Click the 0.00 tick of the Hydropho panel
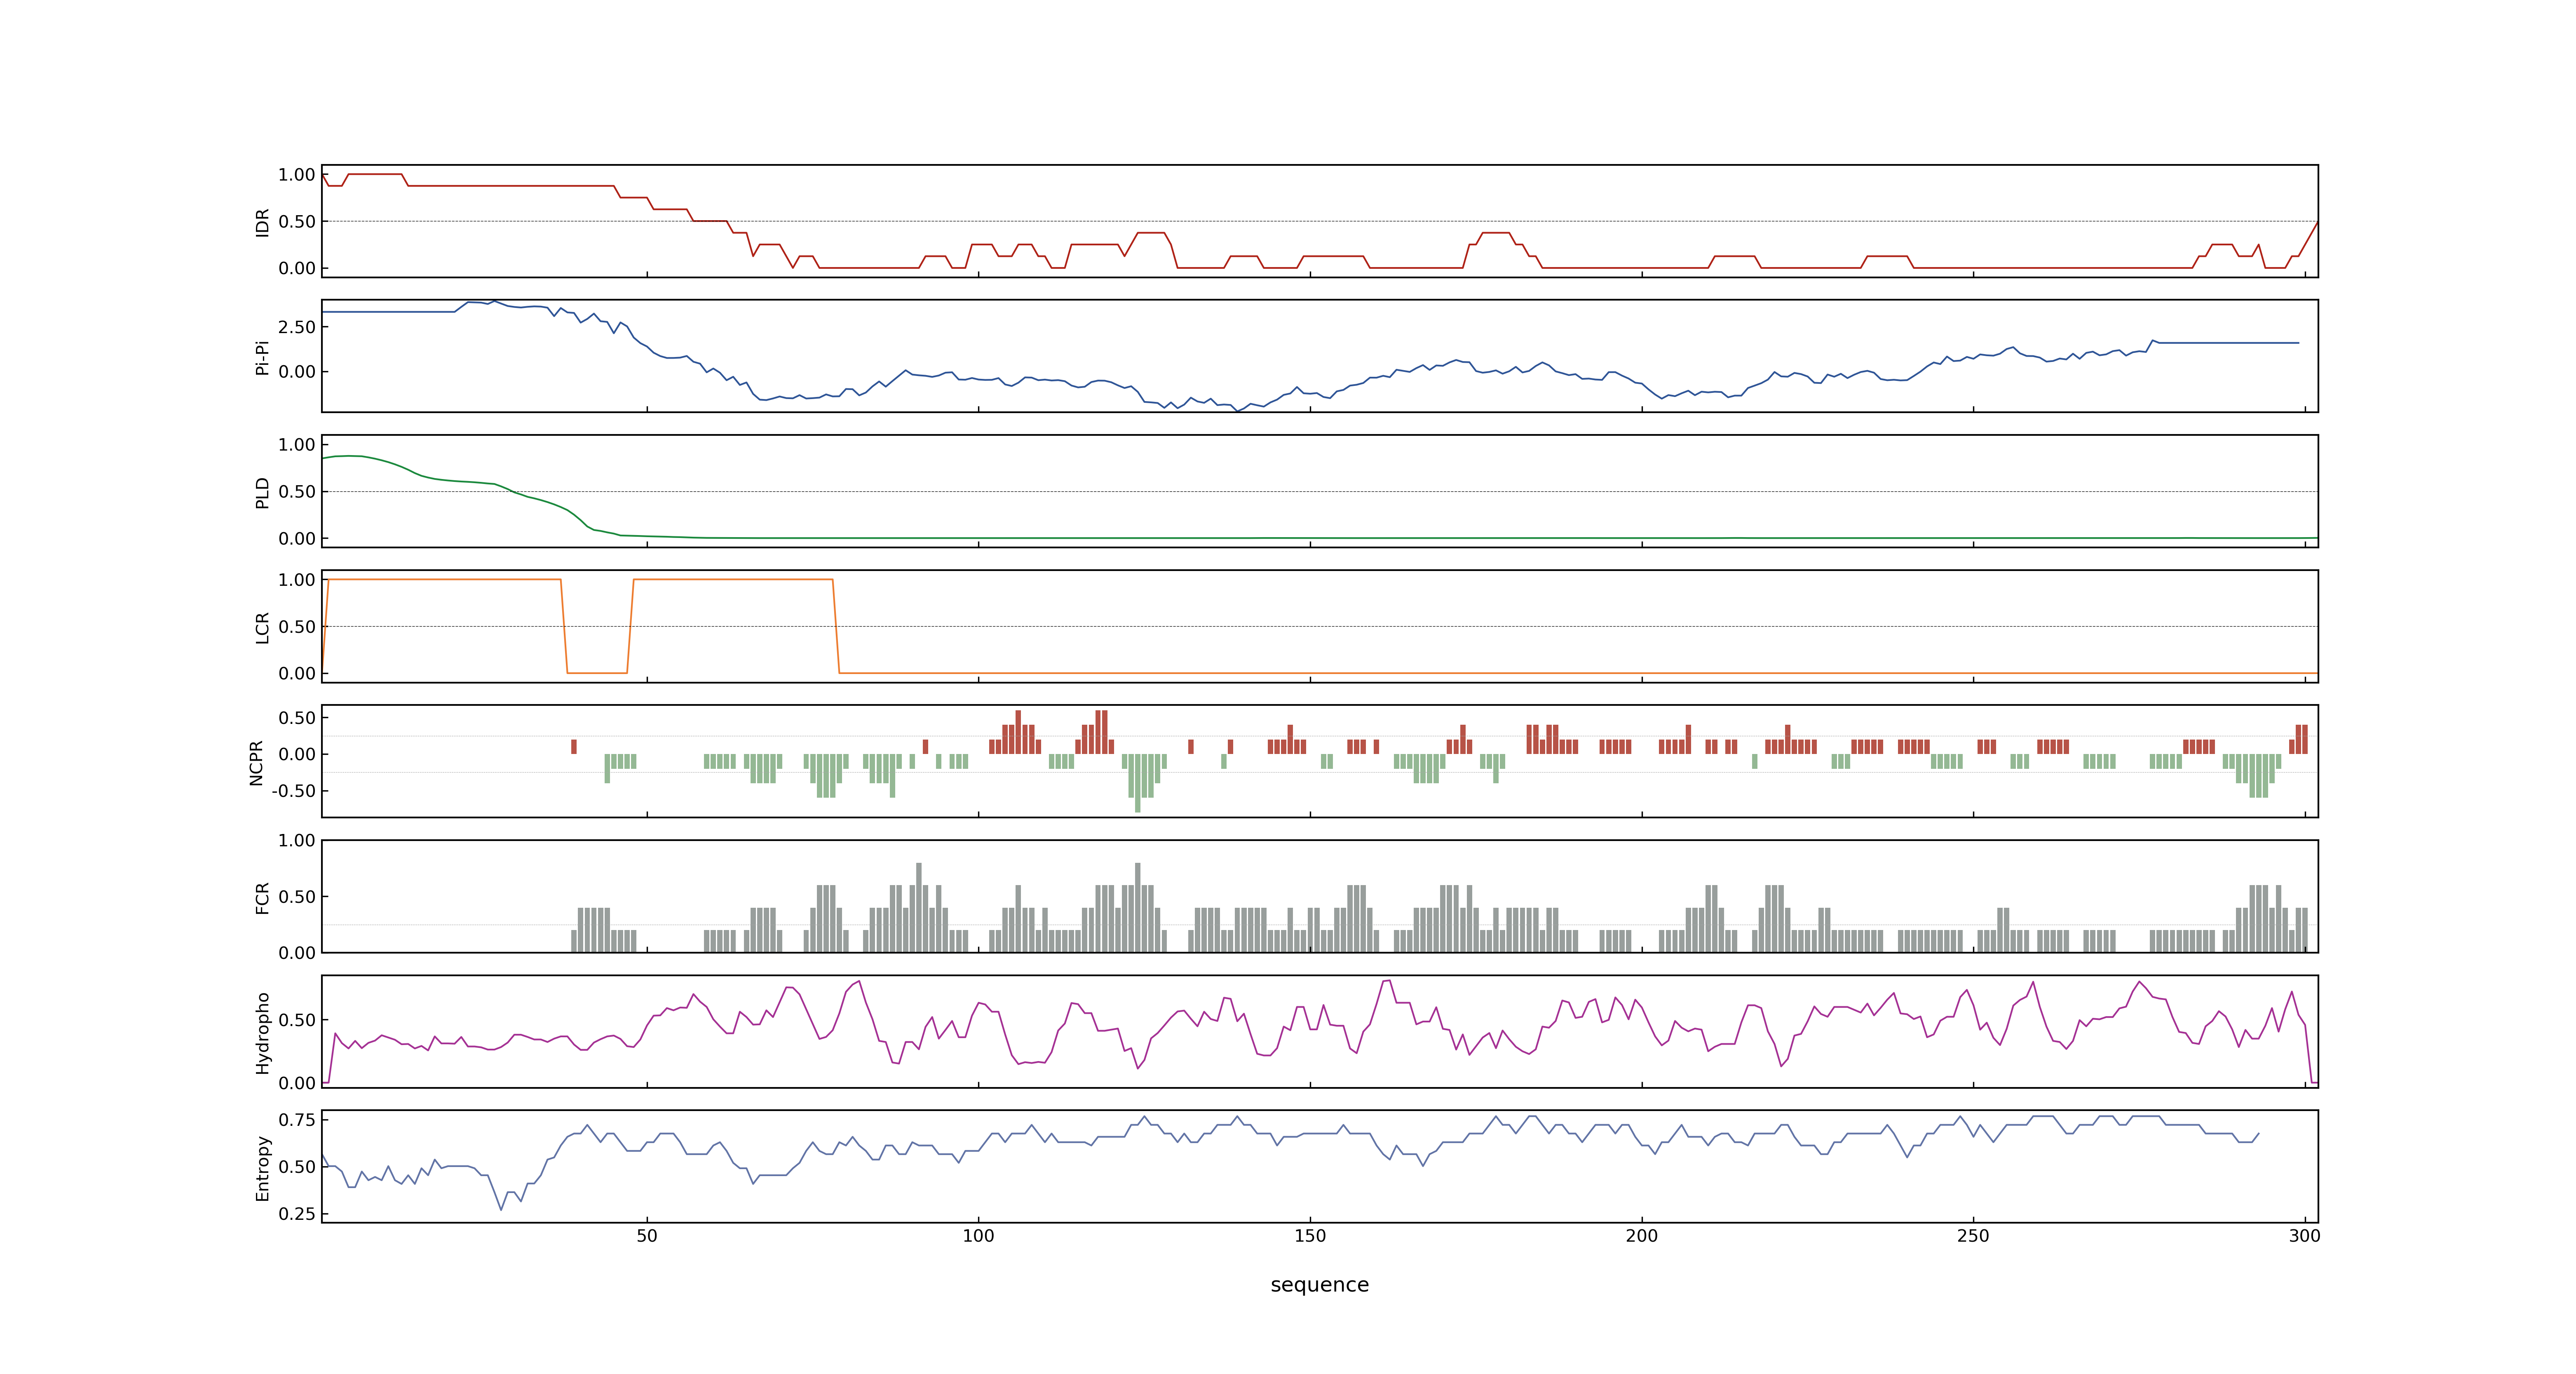The width and height of the screenshot is (2576, 1374). (297, 1083)
